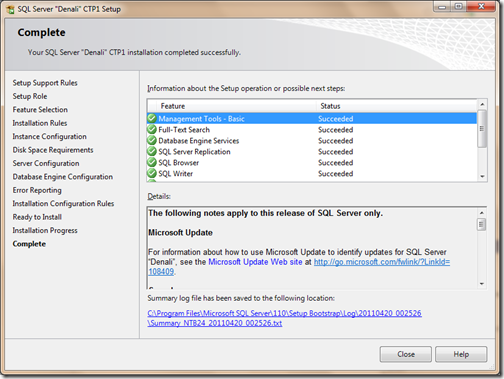Click green check icon beside SQL Writer
Viewport: 504px width, 379px height.
[x=152, y=173]
